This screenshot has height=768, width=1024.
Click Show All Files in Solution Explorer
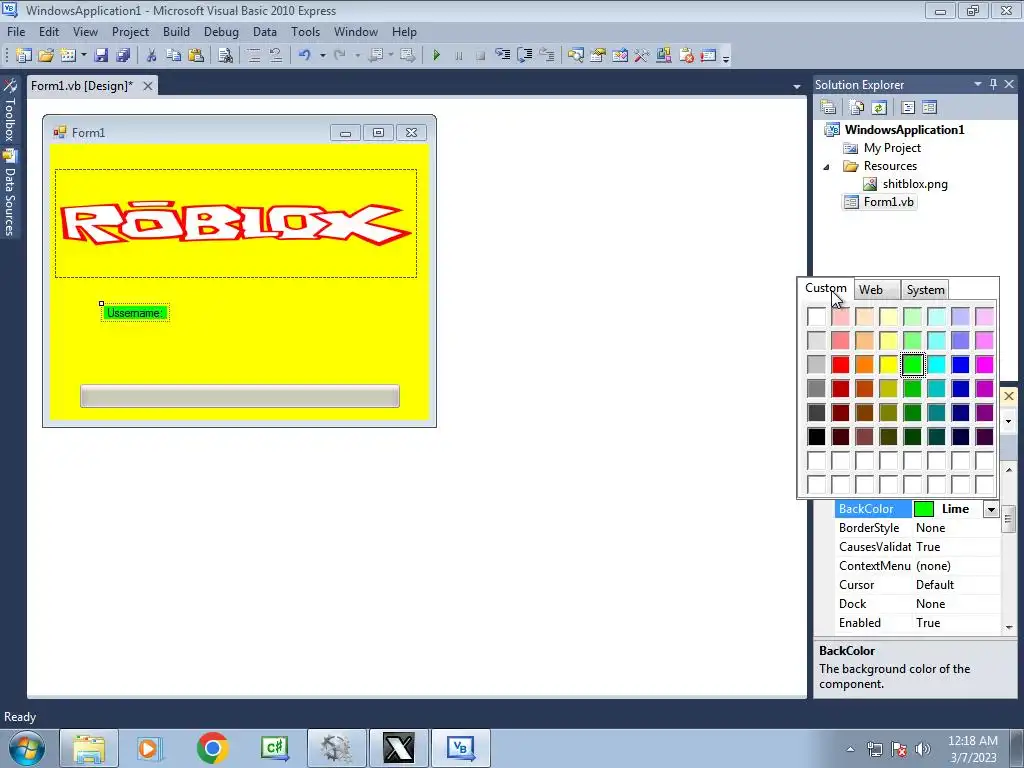[x=857, y=107]
